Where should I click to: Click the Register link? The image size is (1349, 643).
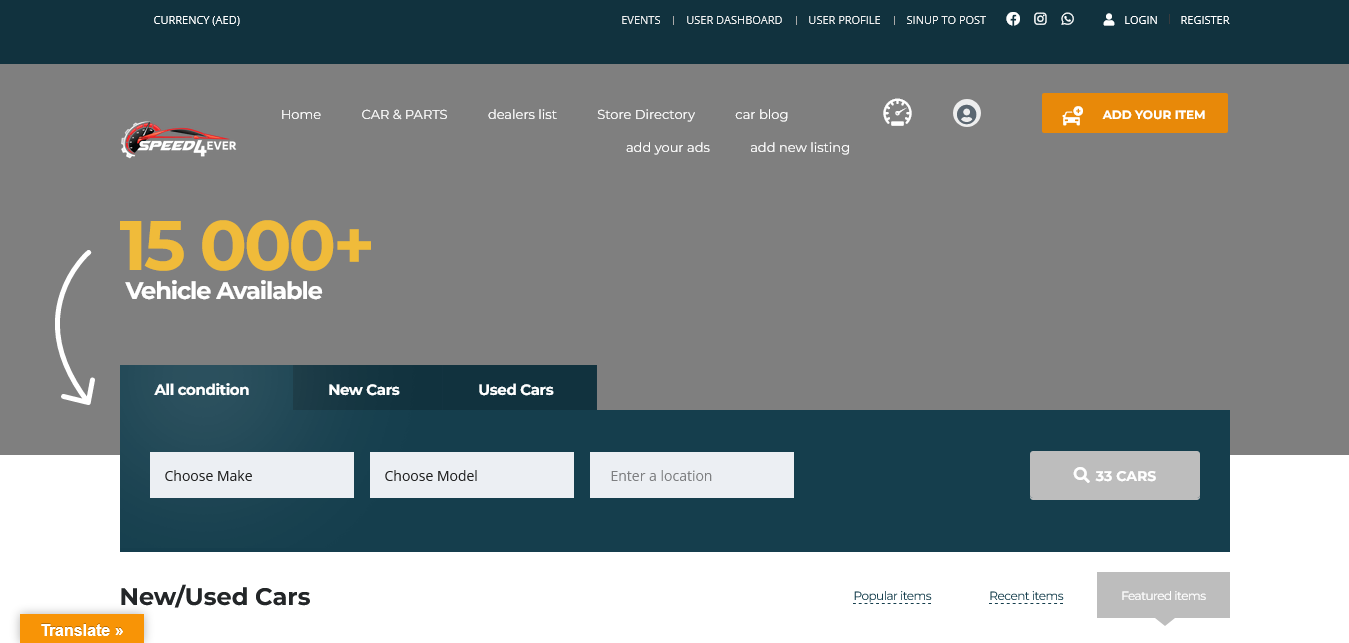tap(1204, 20)
